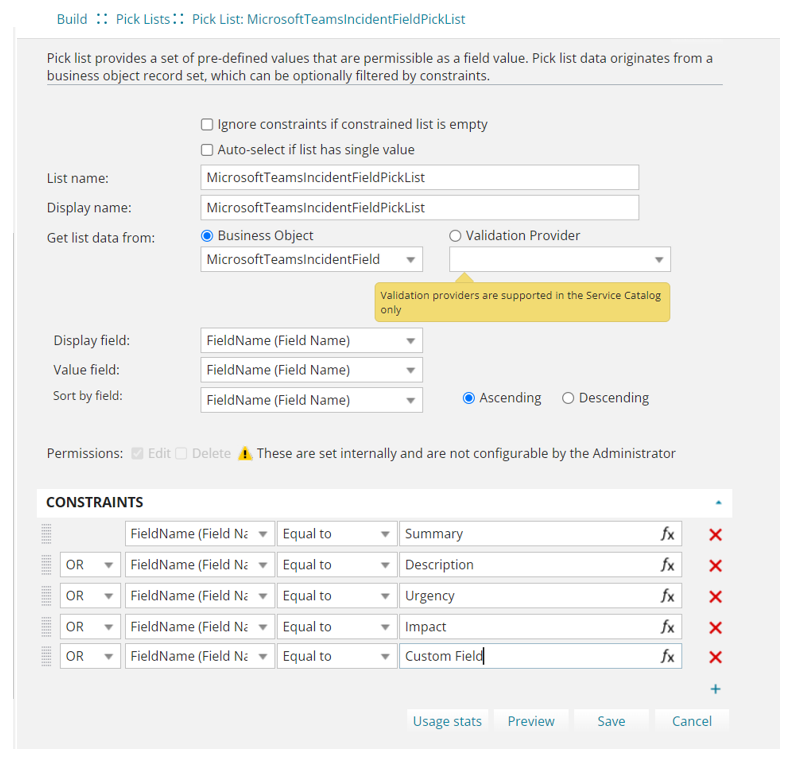This screenshot has height=762, width=790.
Task: Remove the Description constraint with red X
Action: tap(715, 566)
